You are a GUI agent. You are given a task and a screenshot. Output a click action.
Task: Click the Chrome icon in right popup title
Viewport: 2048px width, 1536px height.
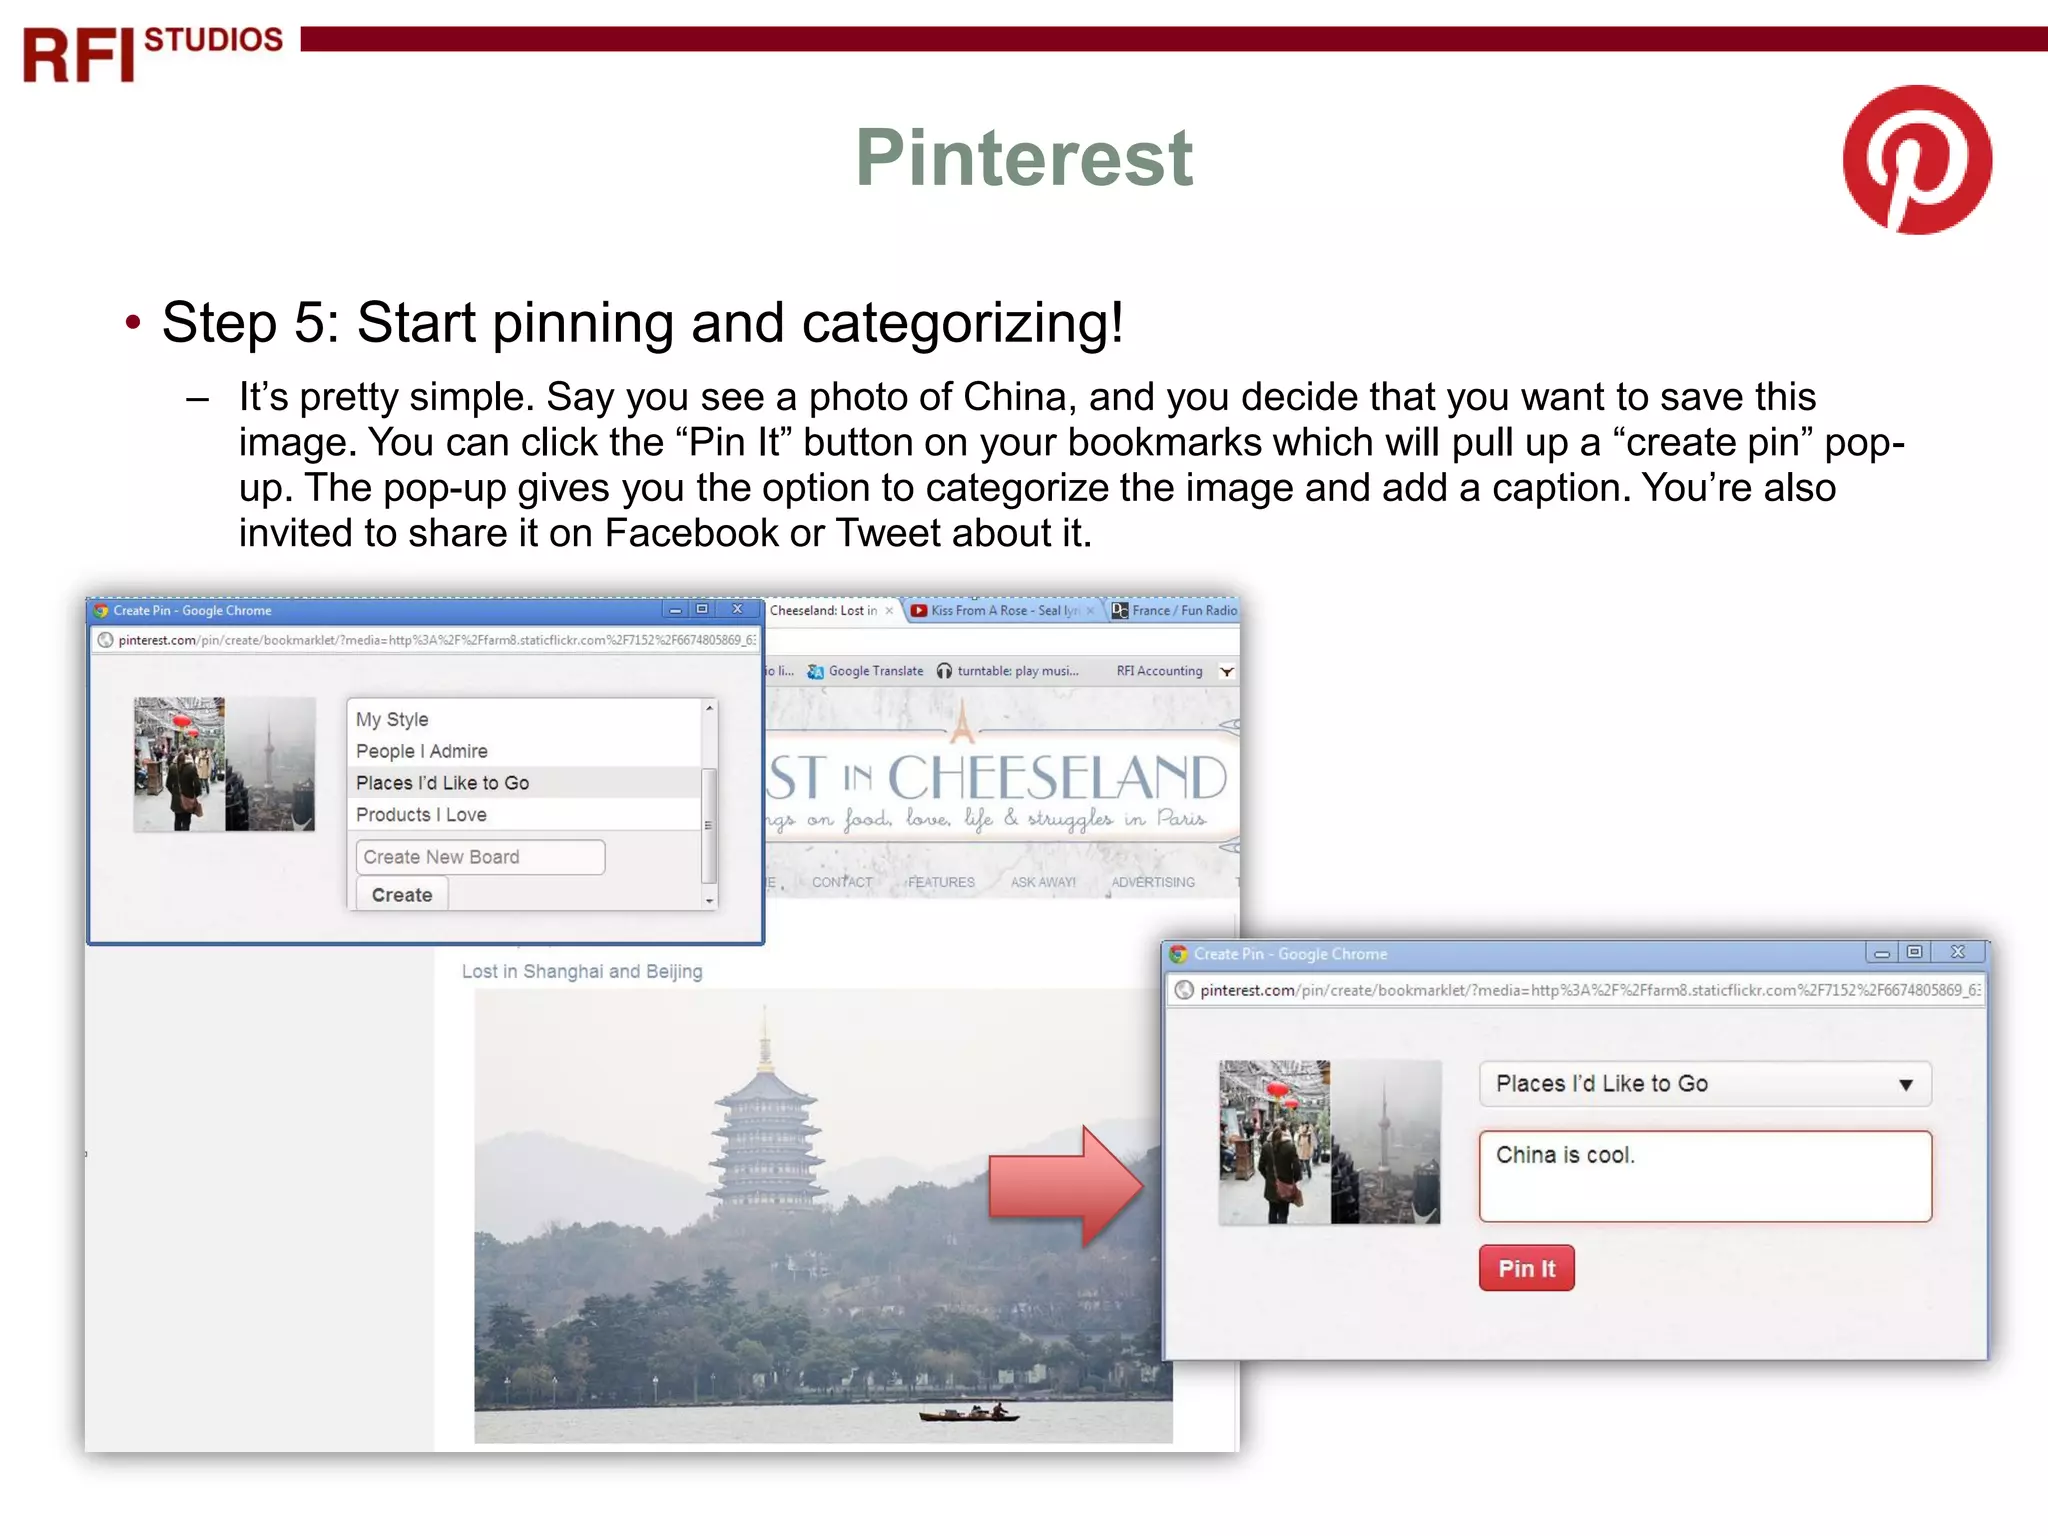[1179, 954]
